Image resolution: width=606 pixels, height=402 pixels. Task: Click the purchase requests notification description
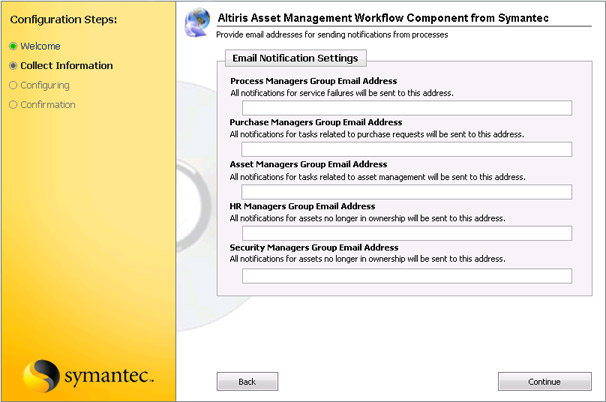(377, 135)
